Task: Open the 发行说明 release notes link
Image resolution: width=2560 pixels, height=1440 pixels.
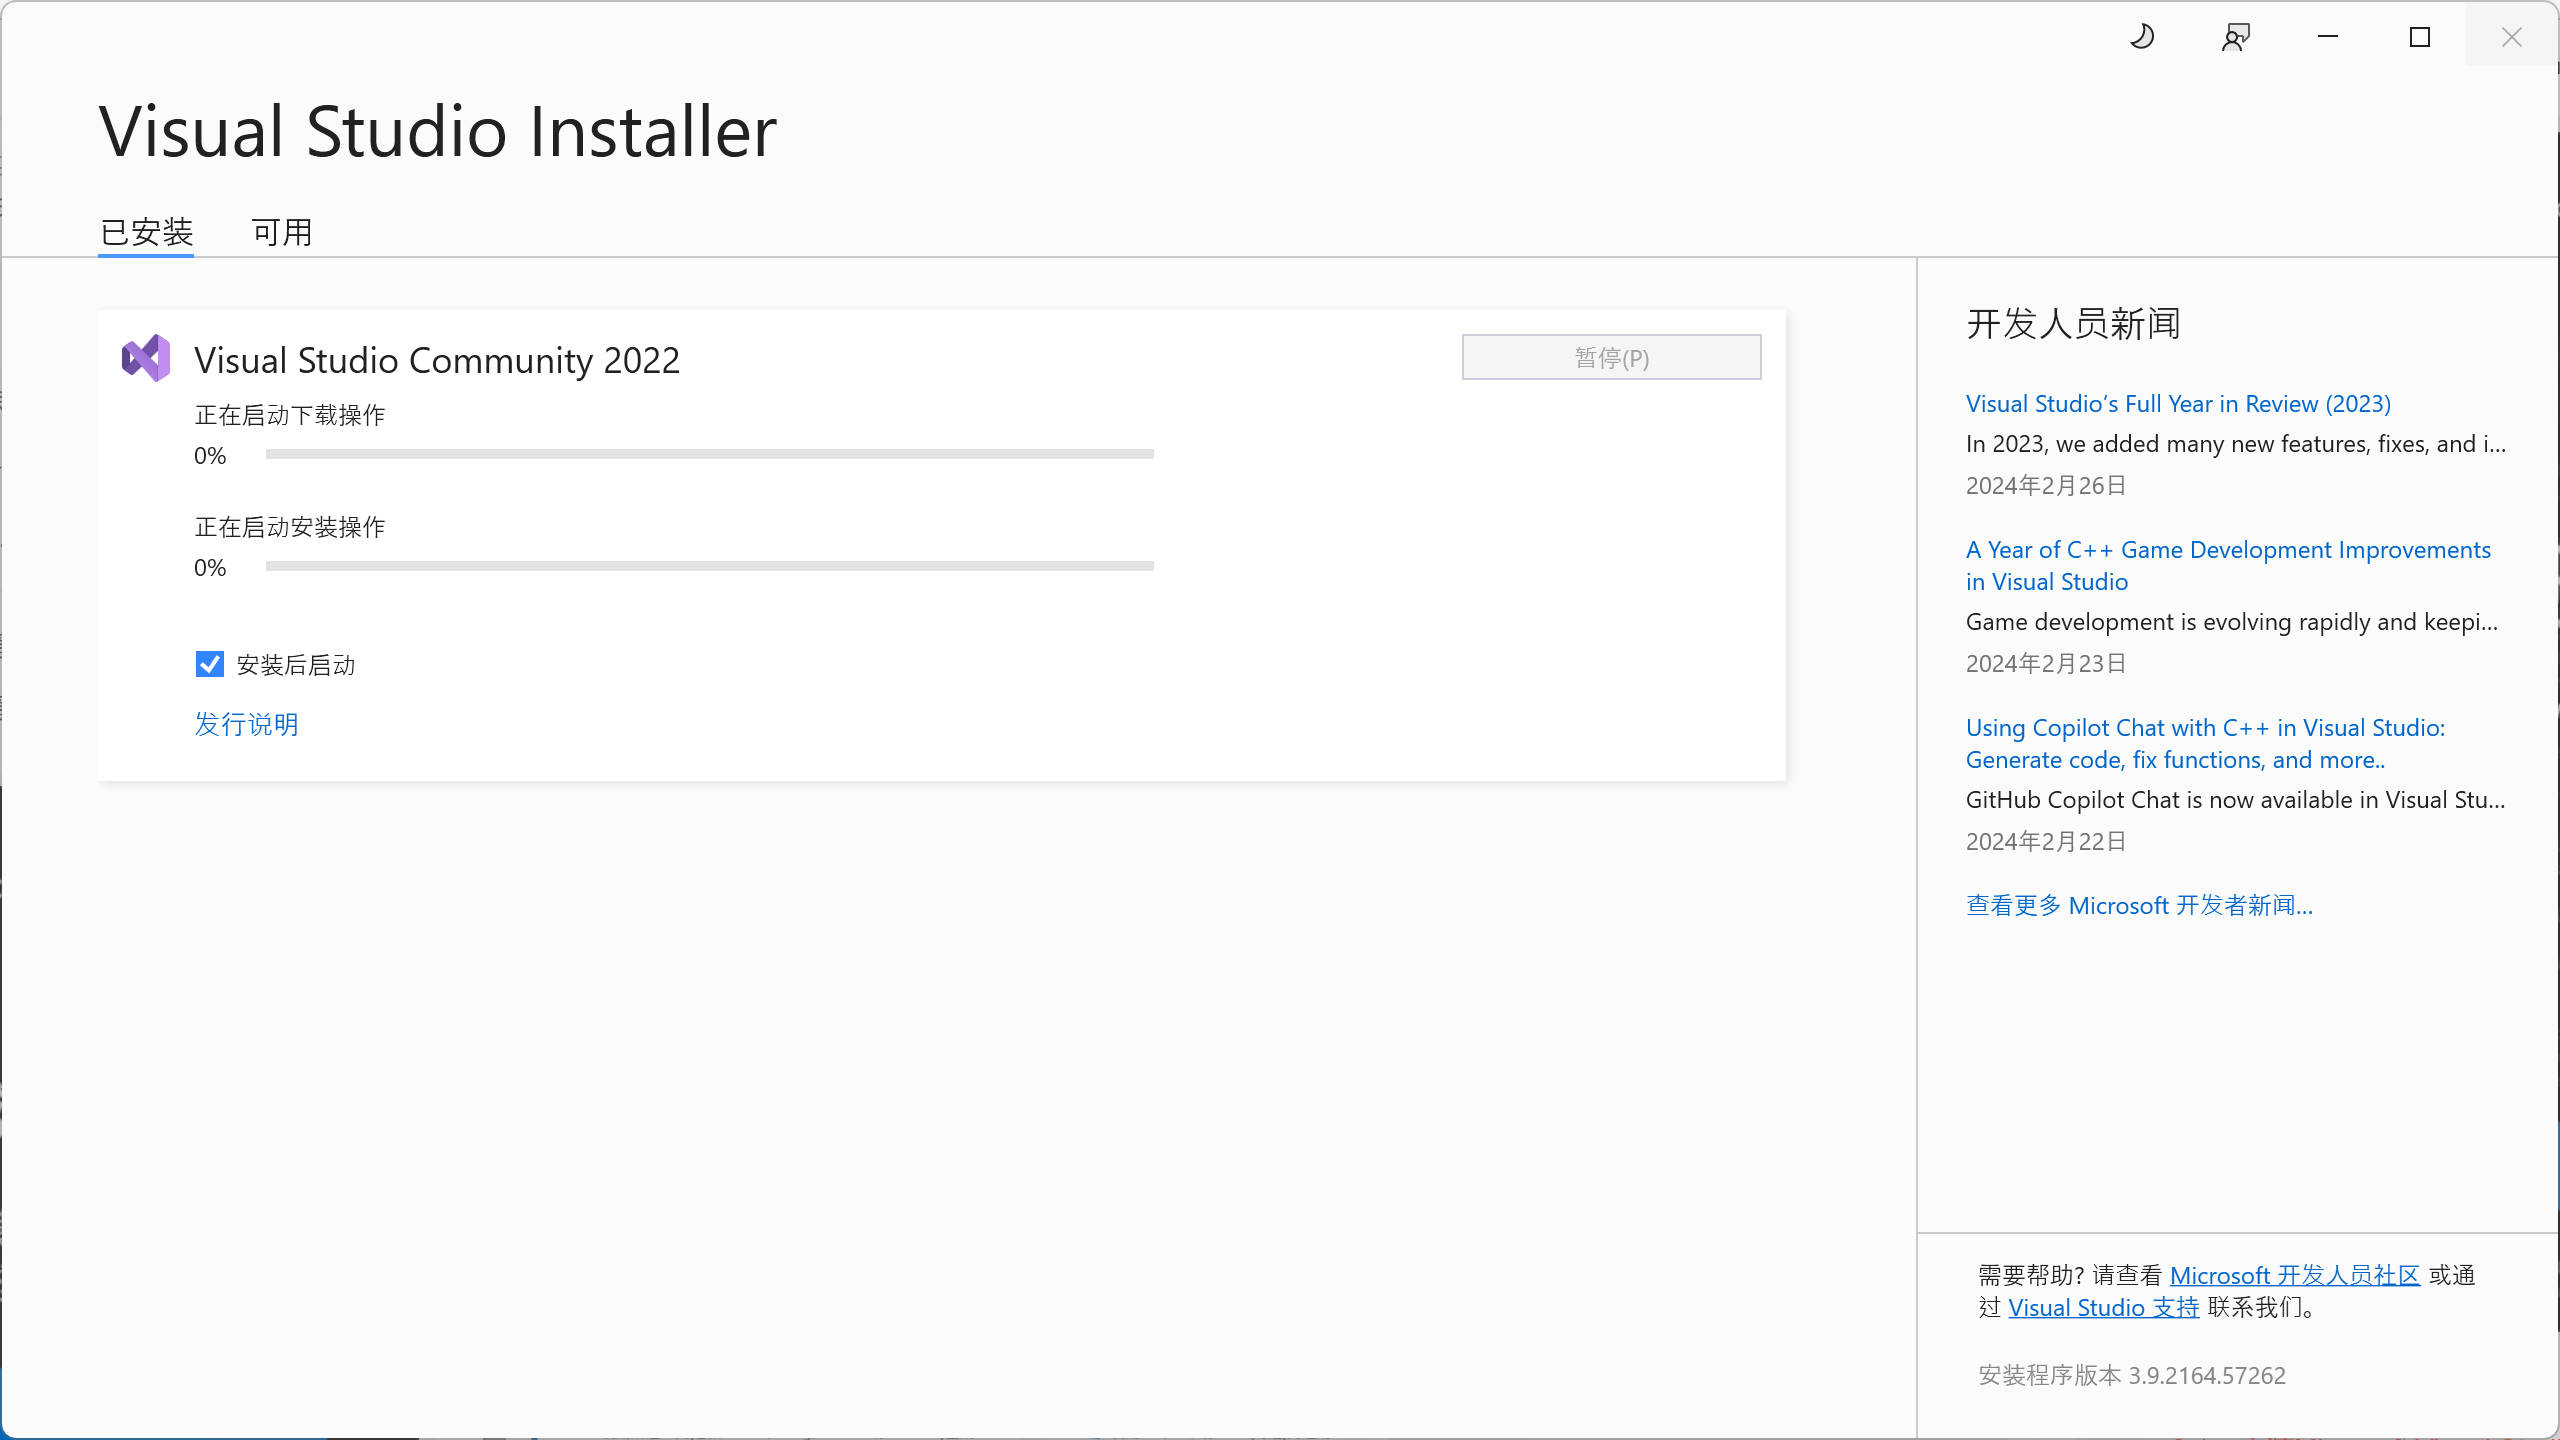Action: [246, 724]
